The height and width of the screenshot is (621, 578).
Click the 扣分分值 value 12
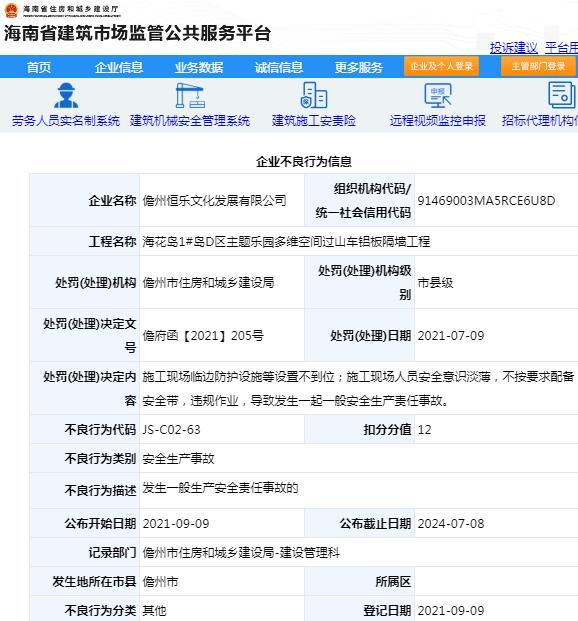pos(424,430)
